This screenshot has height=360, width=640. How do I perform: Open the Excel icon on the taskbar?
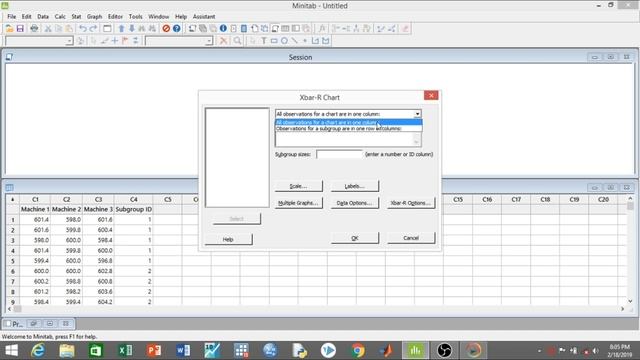click(125, 350)
